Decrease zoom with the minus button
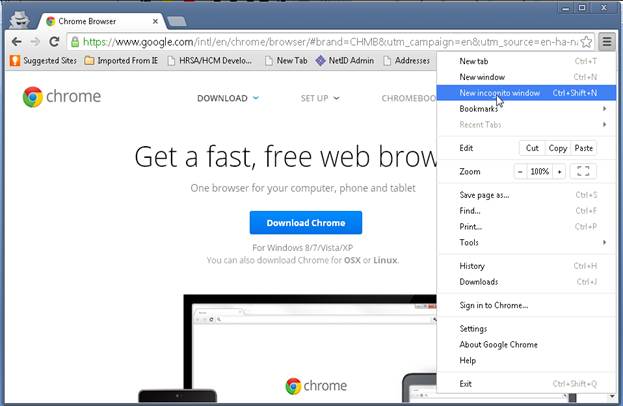Screen dimensions: 623x406 click(x=520, y=172)
